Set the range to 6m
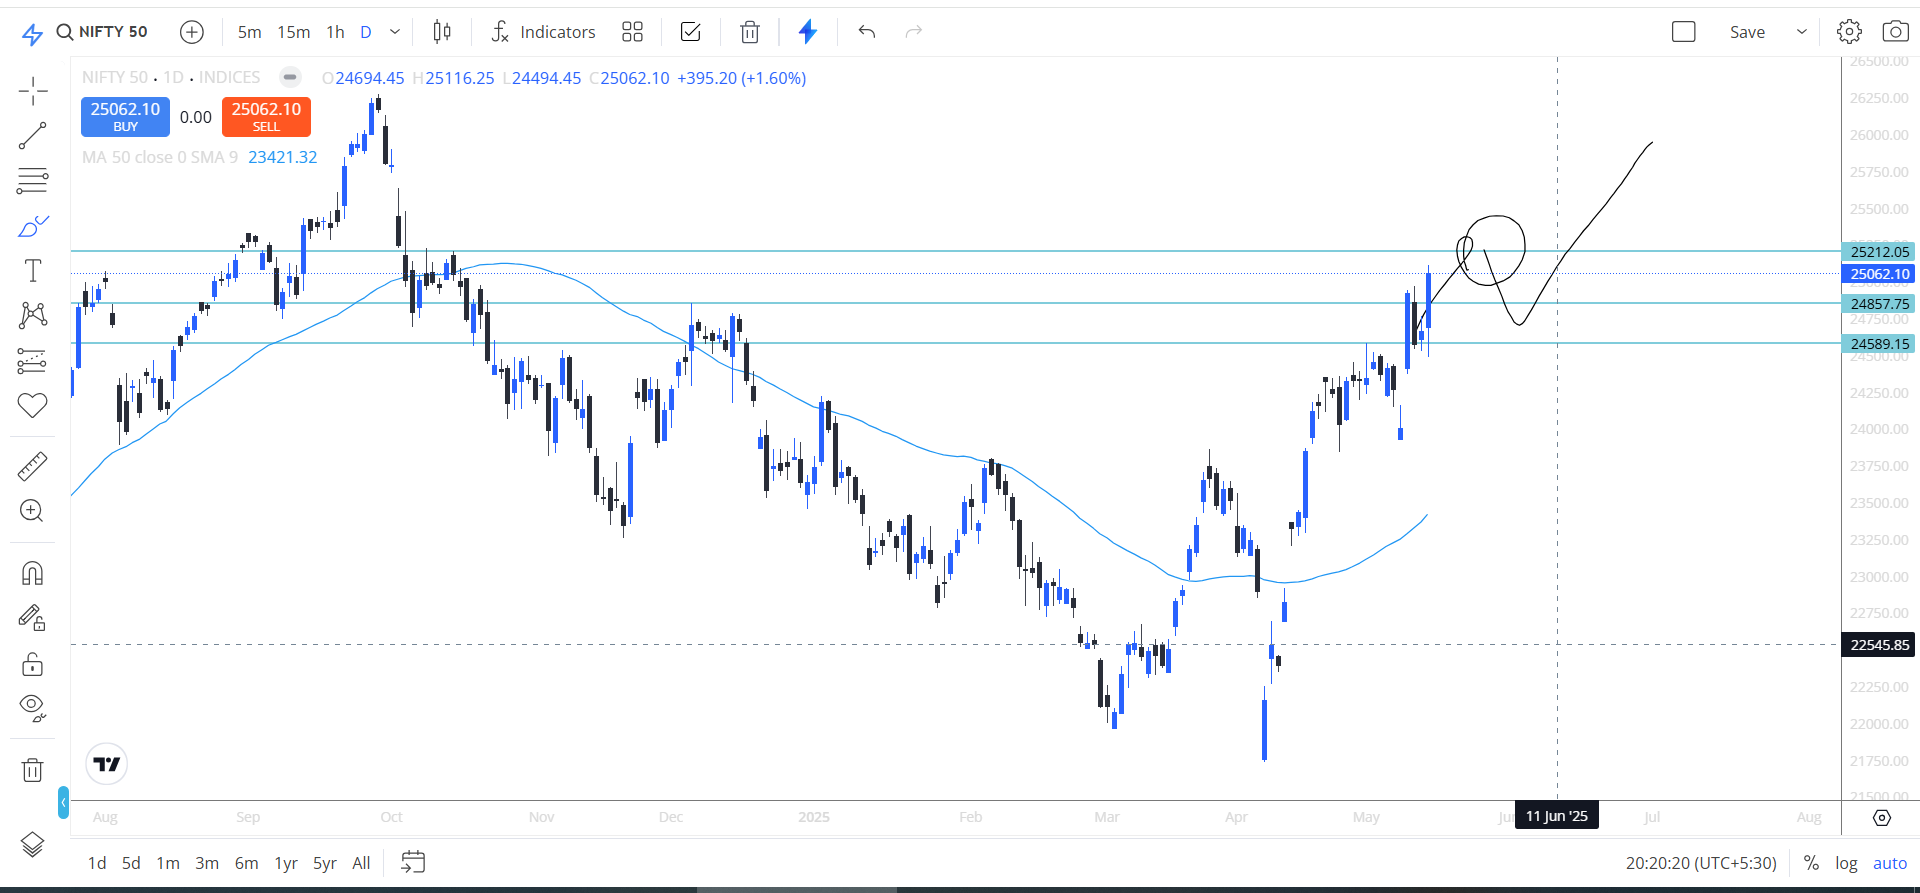The height and width of the screenshot is (893, 1920). (246, 863)
